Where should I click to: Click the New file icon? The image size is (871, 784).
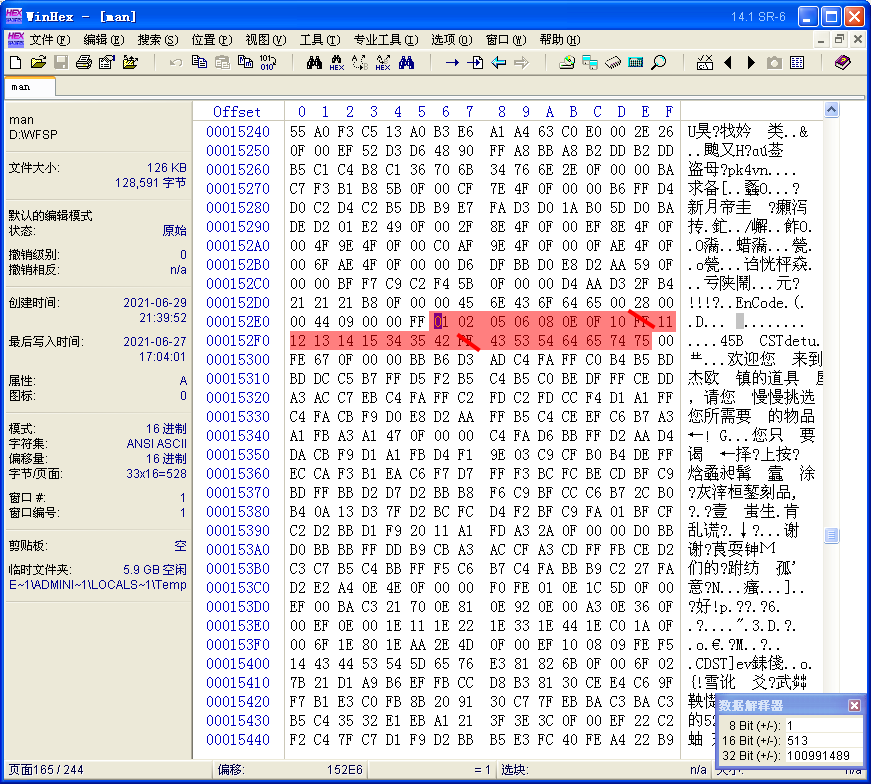click(15, 63)
